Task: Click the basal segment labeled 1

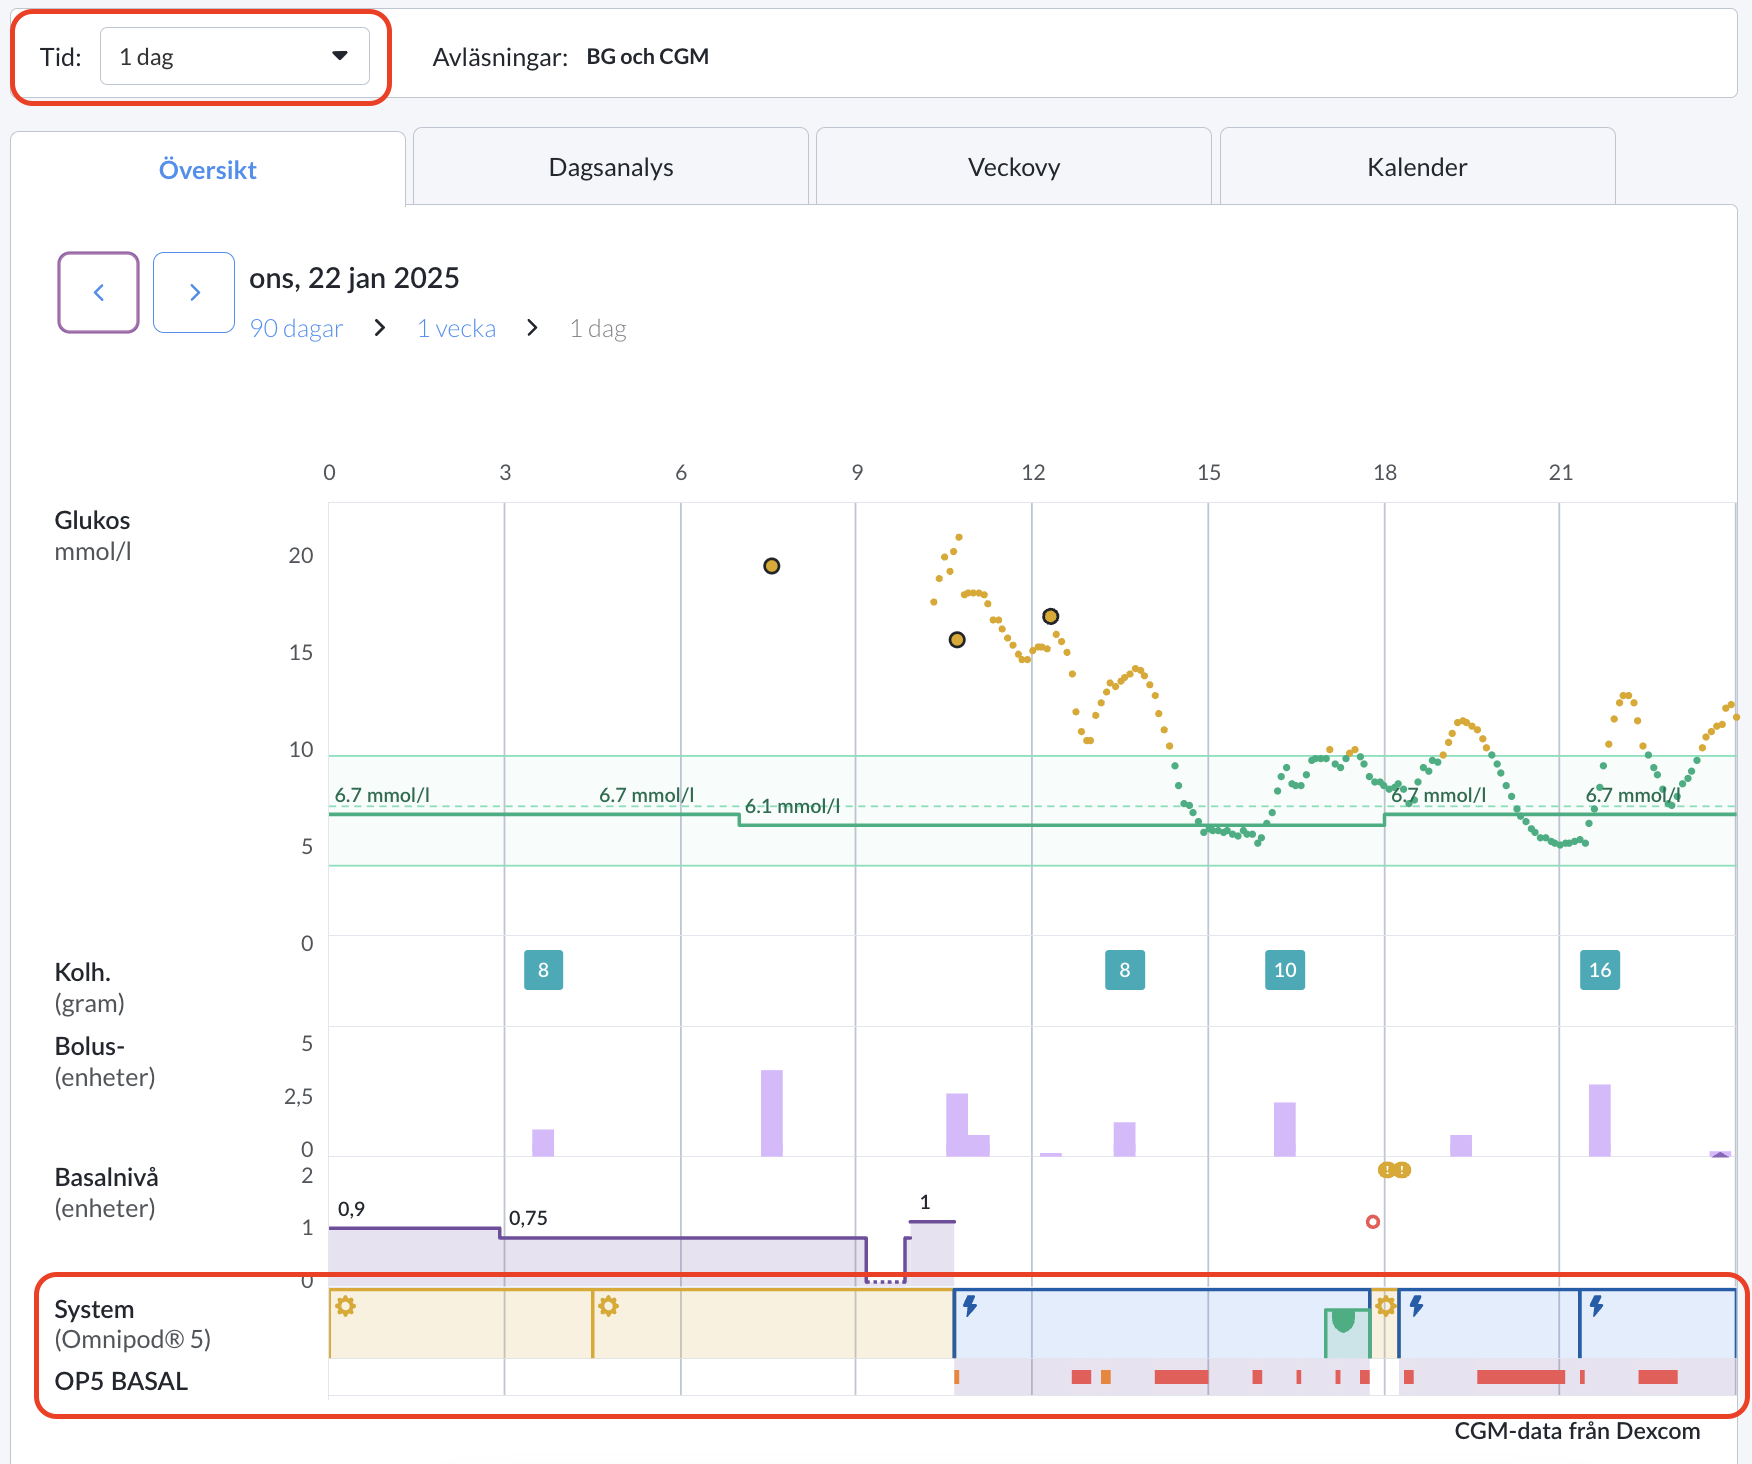Action: coord(931,1252)
